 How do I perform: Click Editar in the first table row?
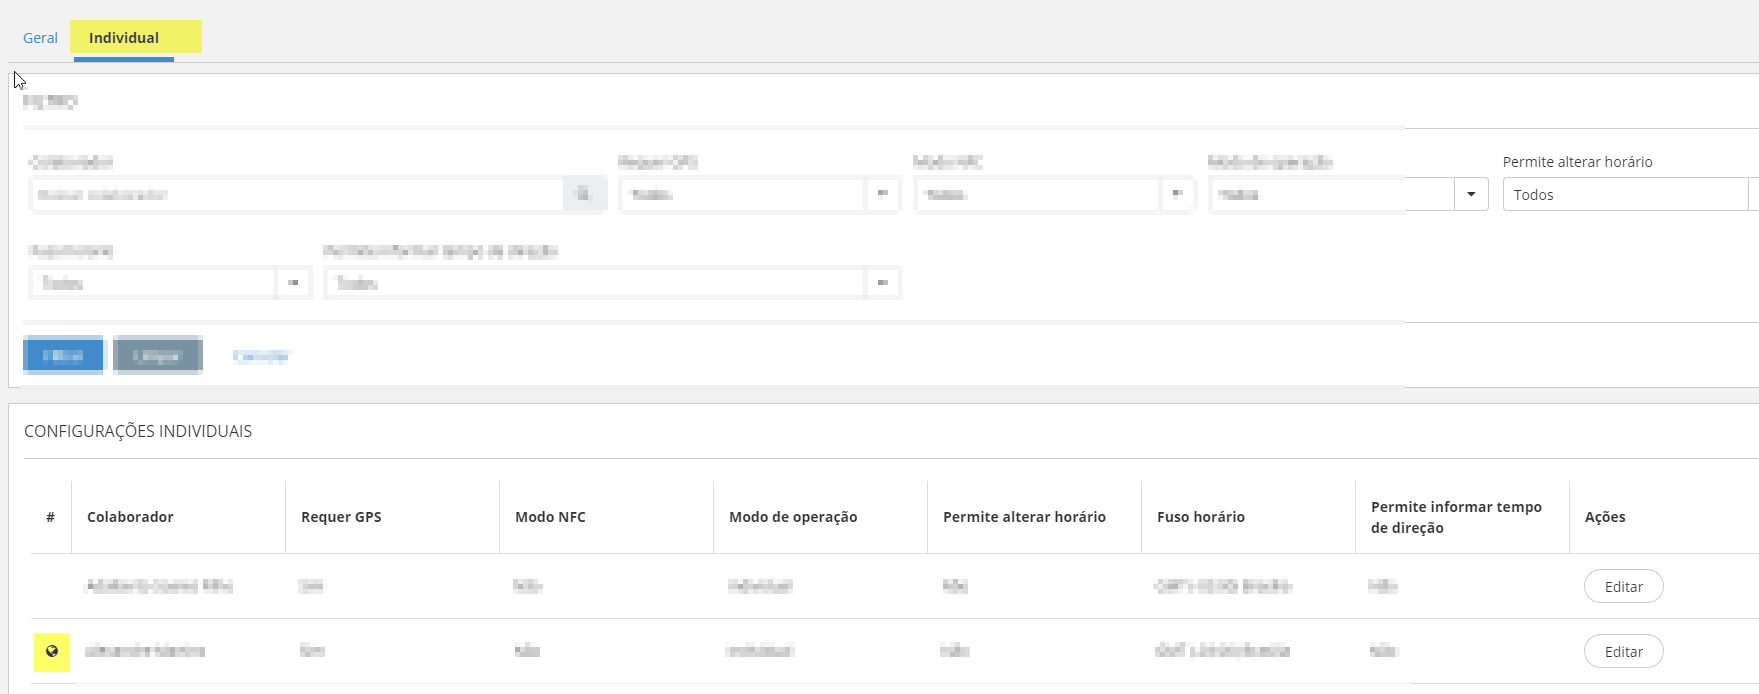[1623, 587]
